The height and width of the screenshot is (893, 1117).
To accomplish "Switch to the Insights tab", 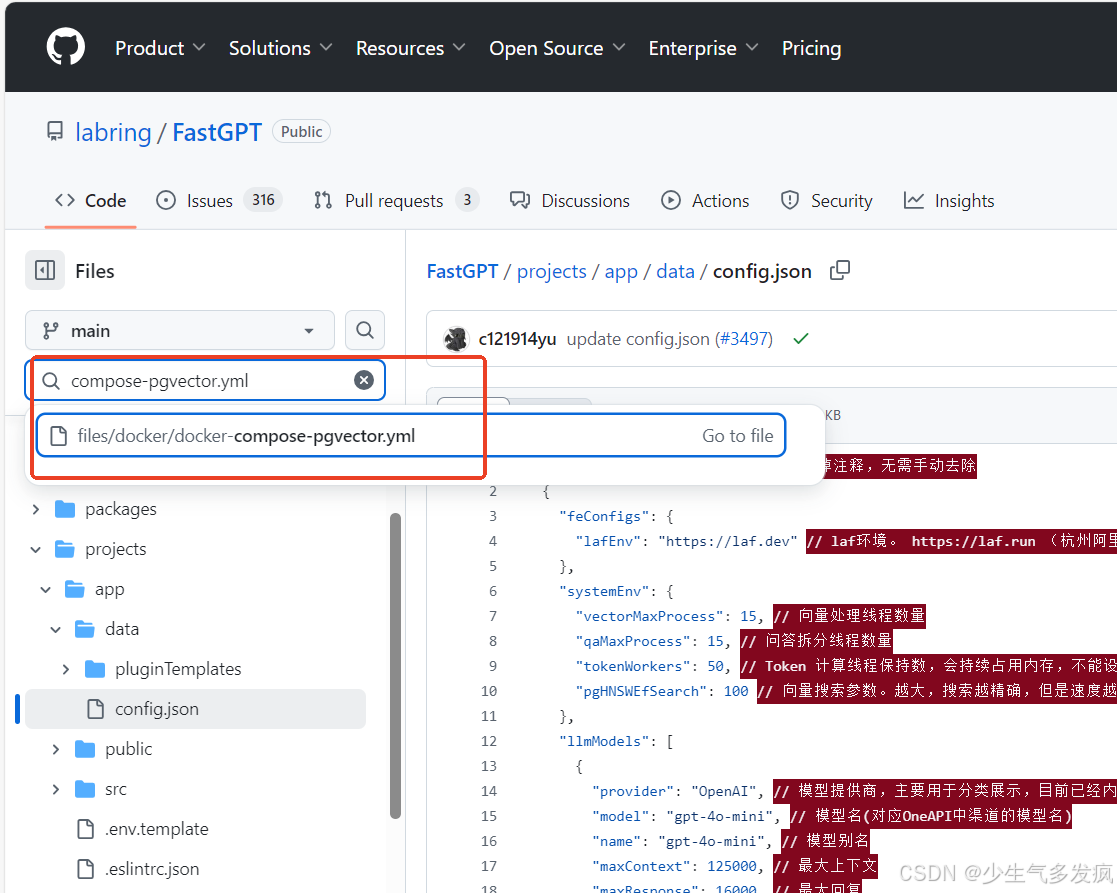I will pyautogui.click(x=949, y=201).
